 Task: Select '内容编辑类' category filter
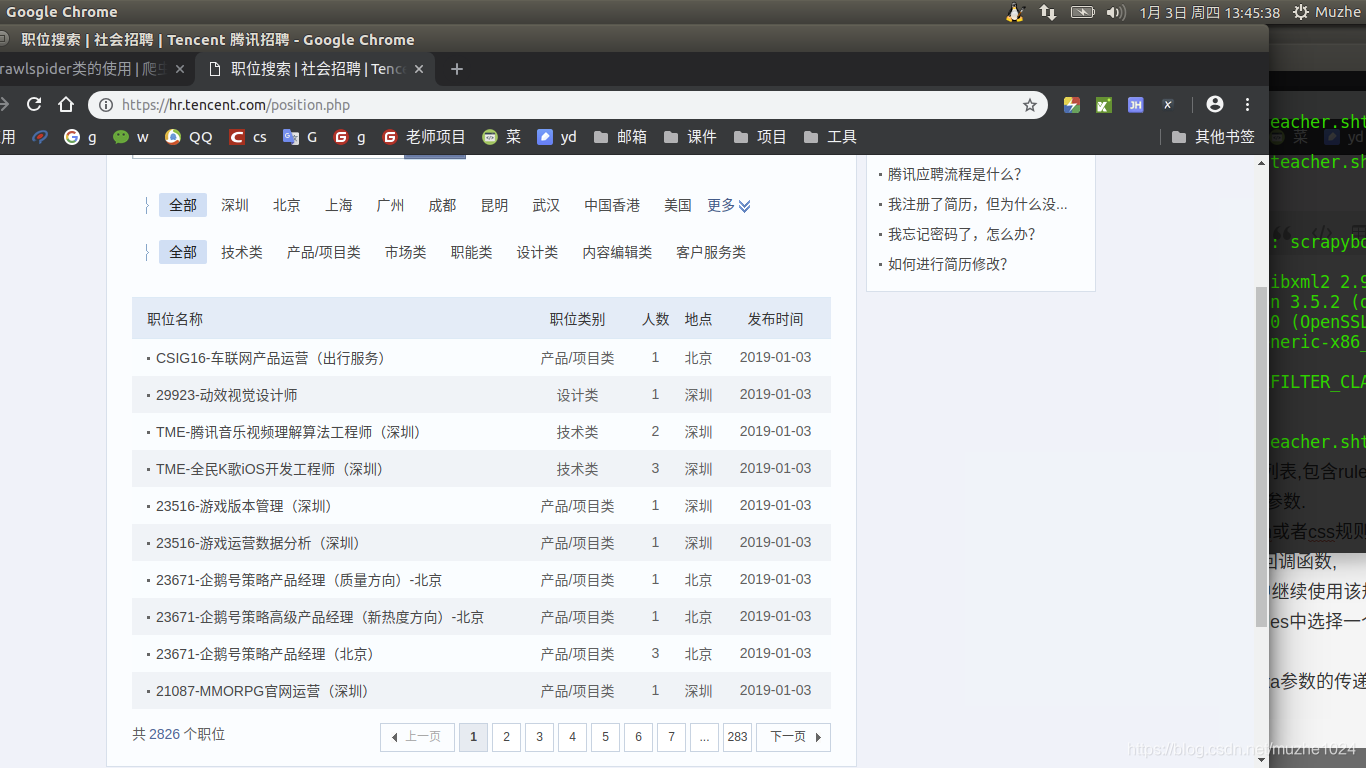pos(617,252)
